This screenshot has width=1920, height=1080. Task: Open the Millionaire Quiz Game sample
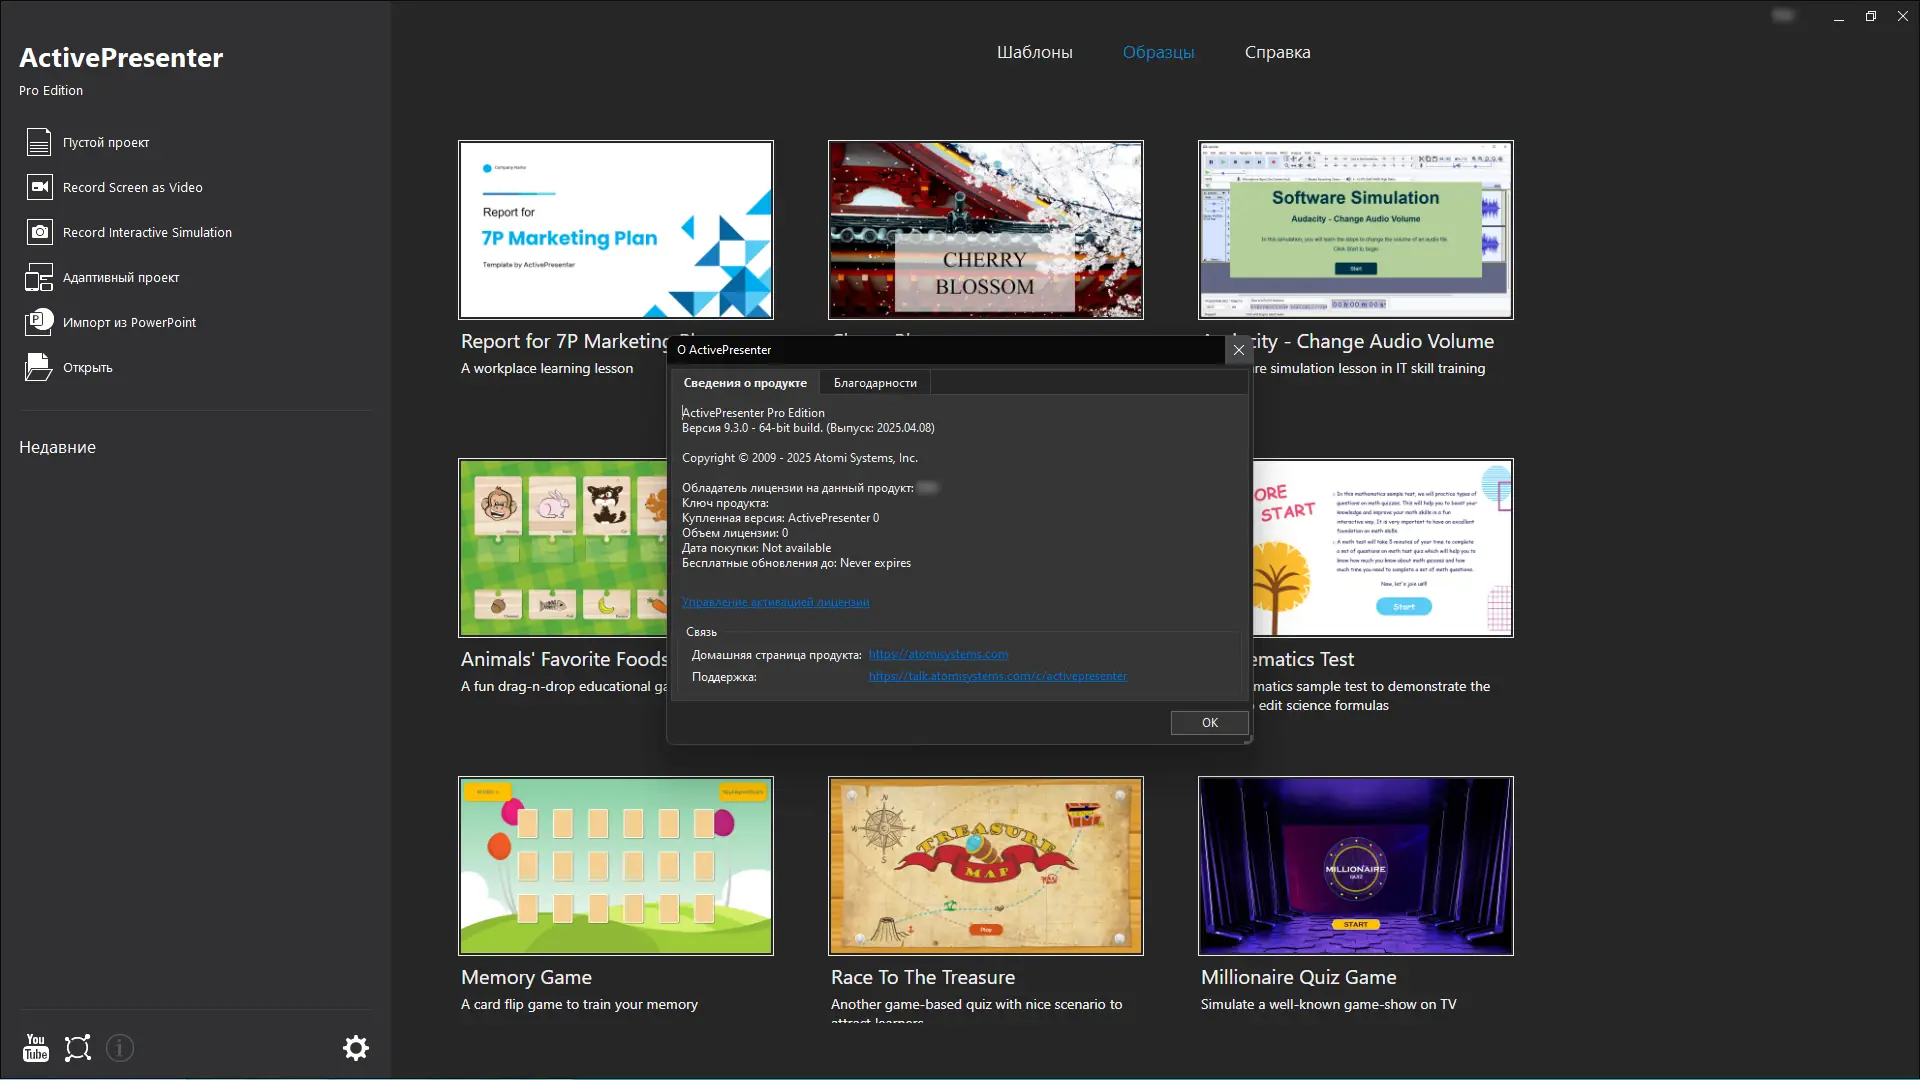point(1355,866)
